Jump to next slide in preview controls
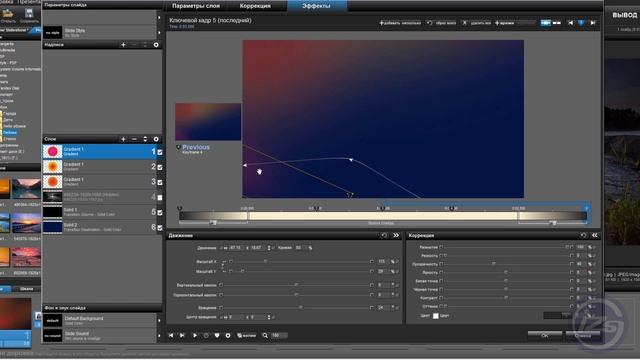The height and width of the screenshot is (360, 640). pos(182,335)
